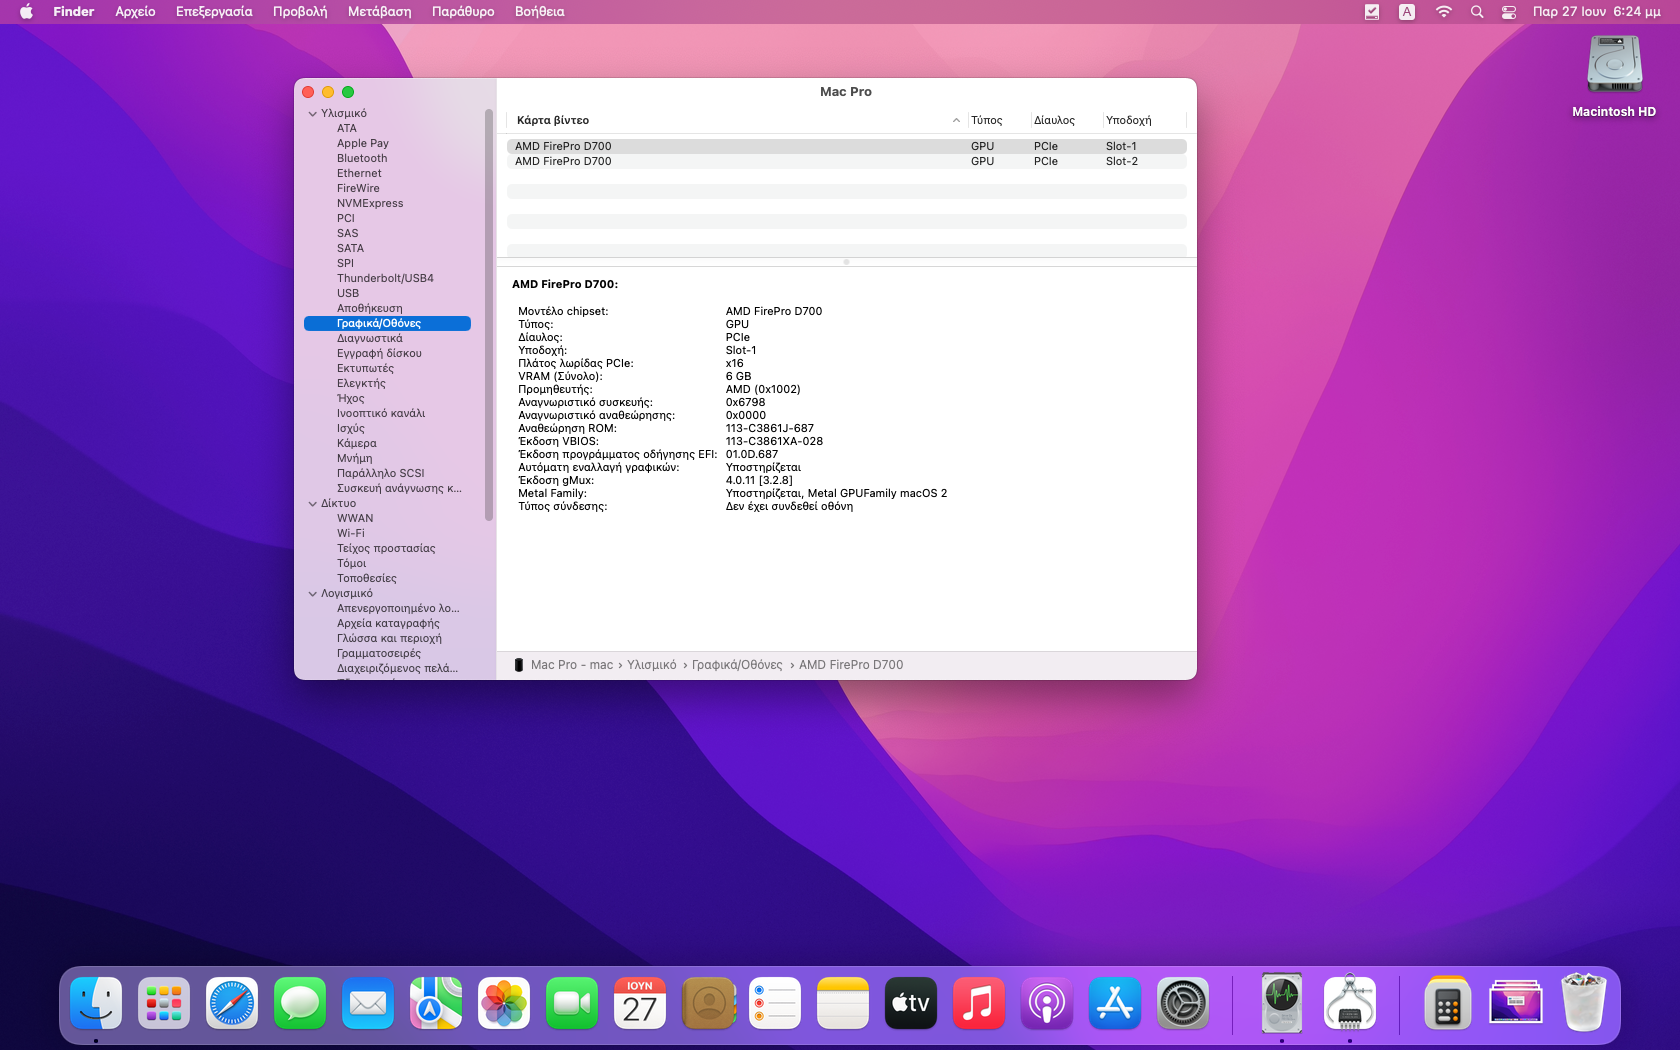Open Finder from the Dock
The height and width of the screenshot is (1050, 1680).
click(96, 1003)
